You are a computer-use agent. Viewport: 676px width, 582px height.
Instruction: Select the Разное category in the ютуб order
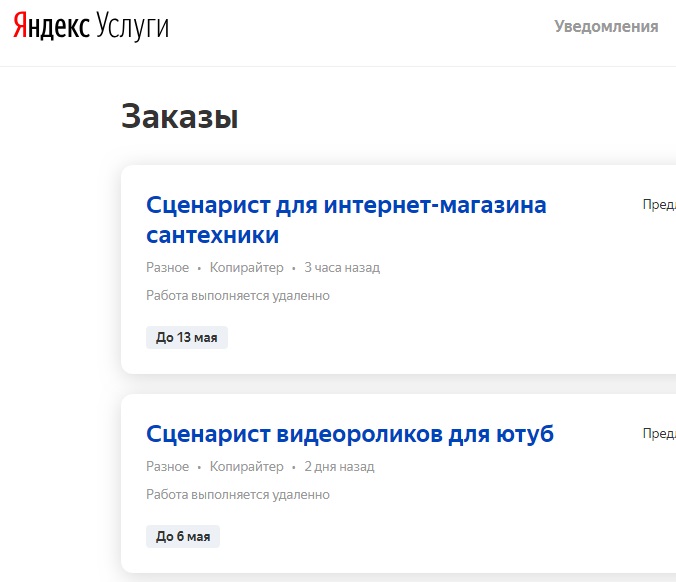[x=167, y=467]
